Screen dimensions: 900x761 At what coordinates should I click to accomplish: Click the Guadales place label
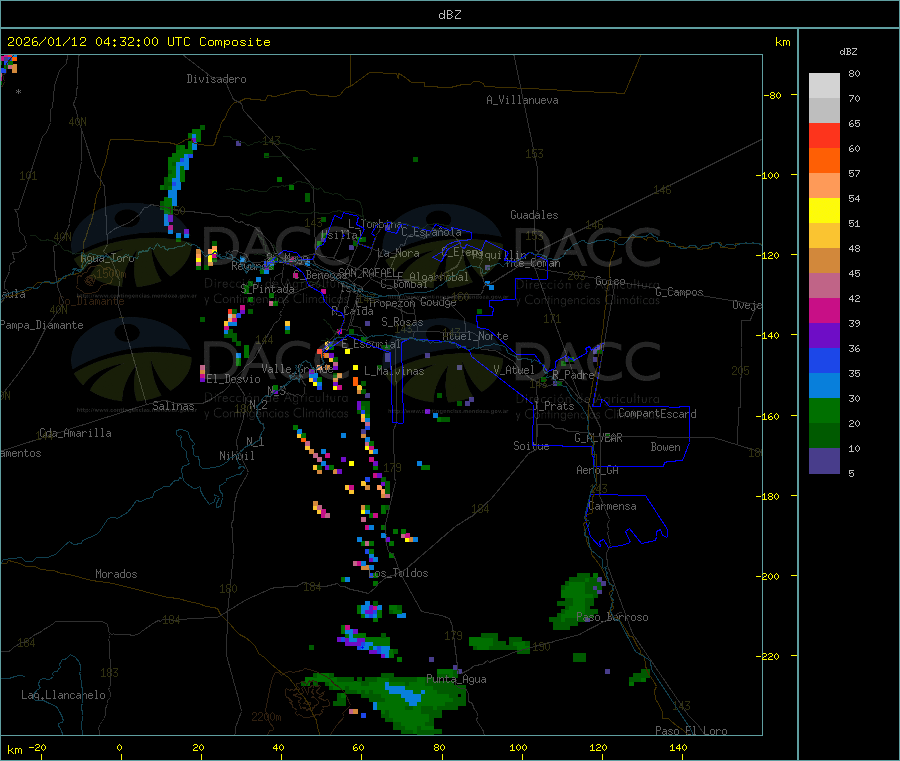[x=534, y=215]
